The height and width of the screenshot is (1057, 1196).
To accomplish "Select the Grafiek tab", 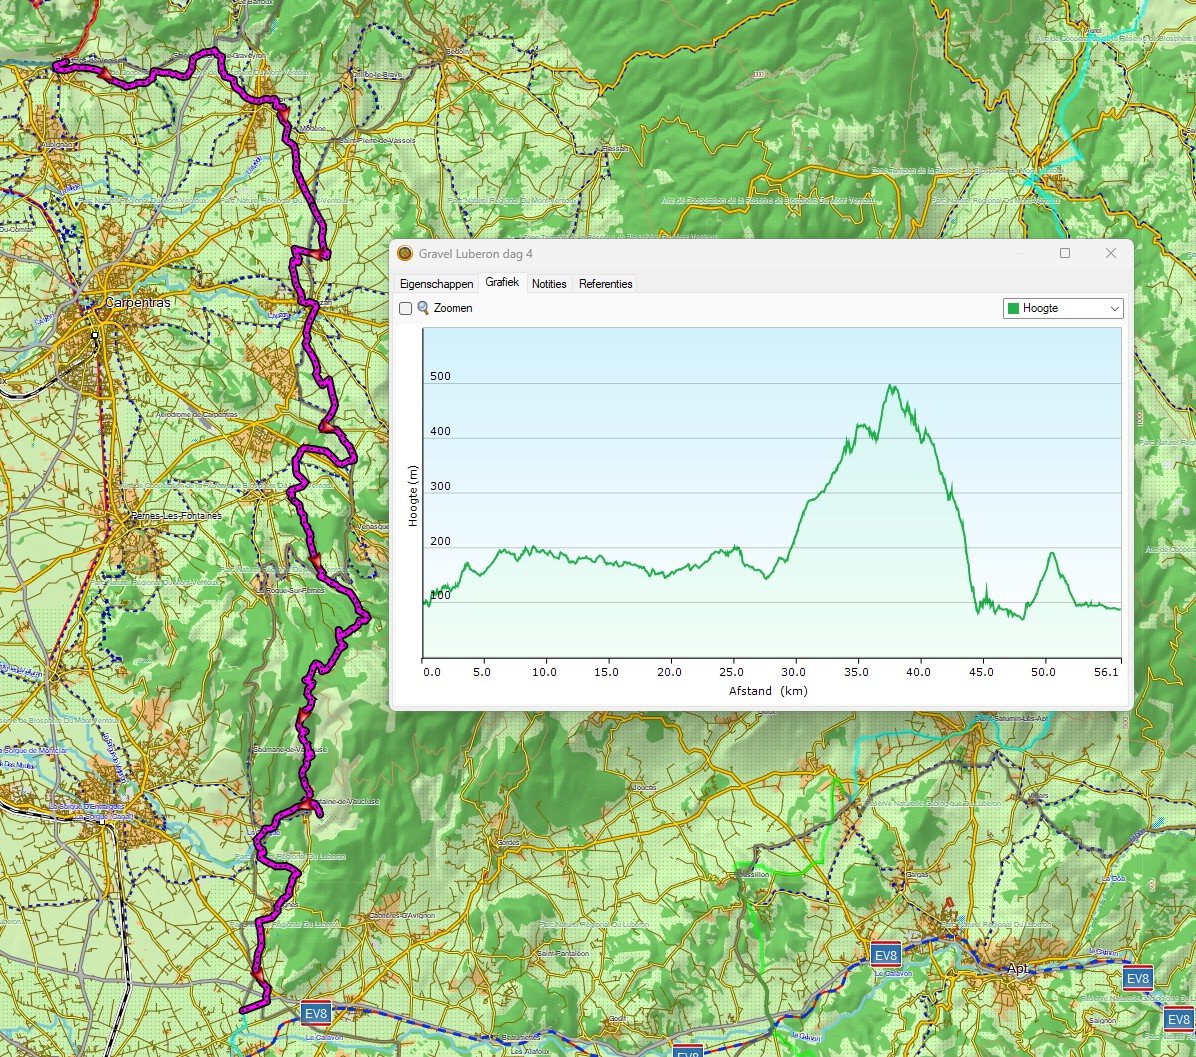I will (x=502, y=283).
